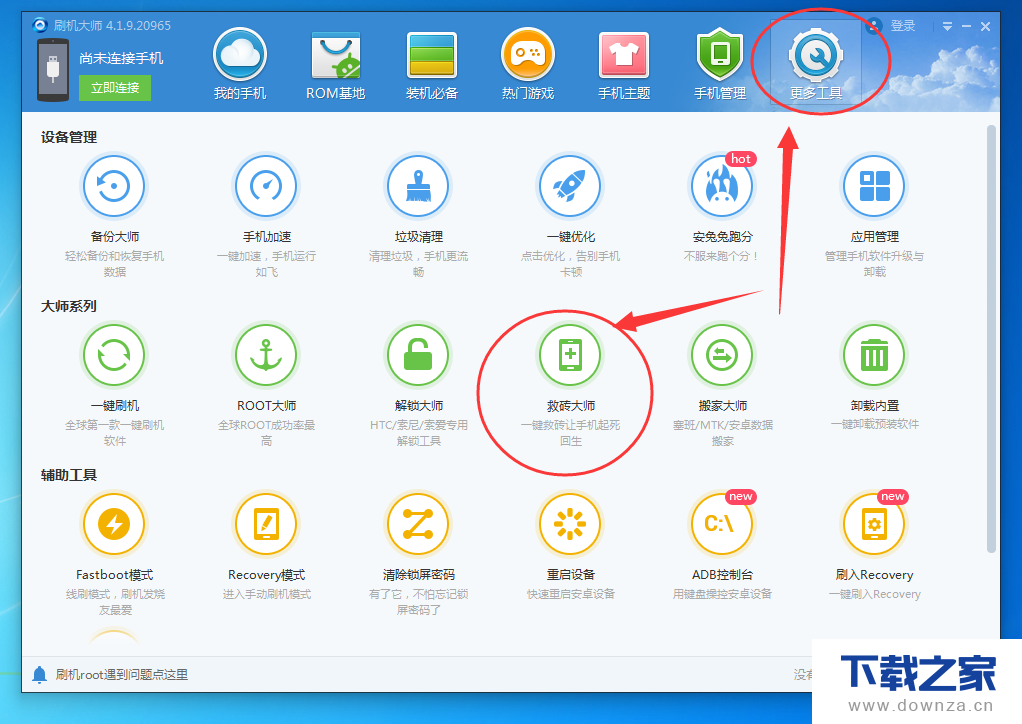Screen dimensions: 1022x724
Task: Open ADB控制台 command prompt icon
Action: [722, 525]
